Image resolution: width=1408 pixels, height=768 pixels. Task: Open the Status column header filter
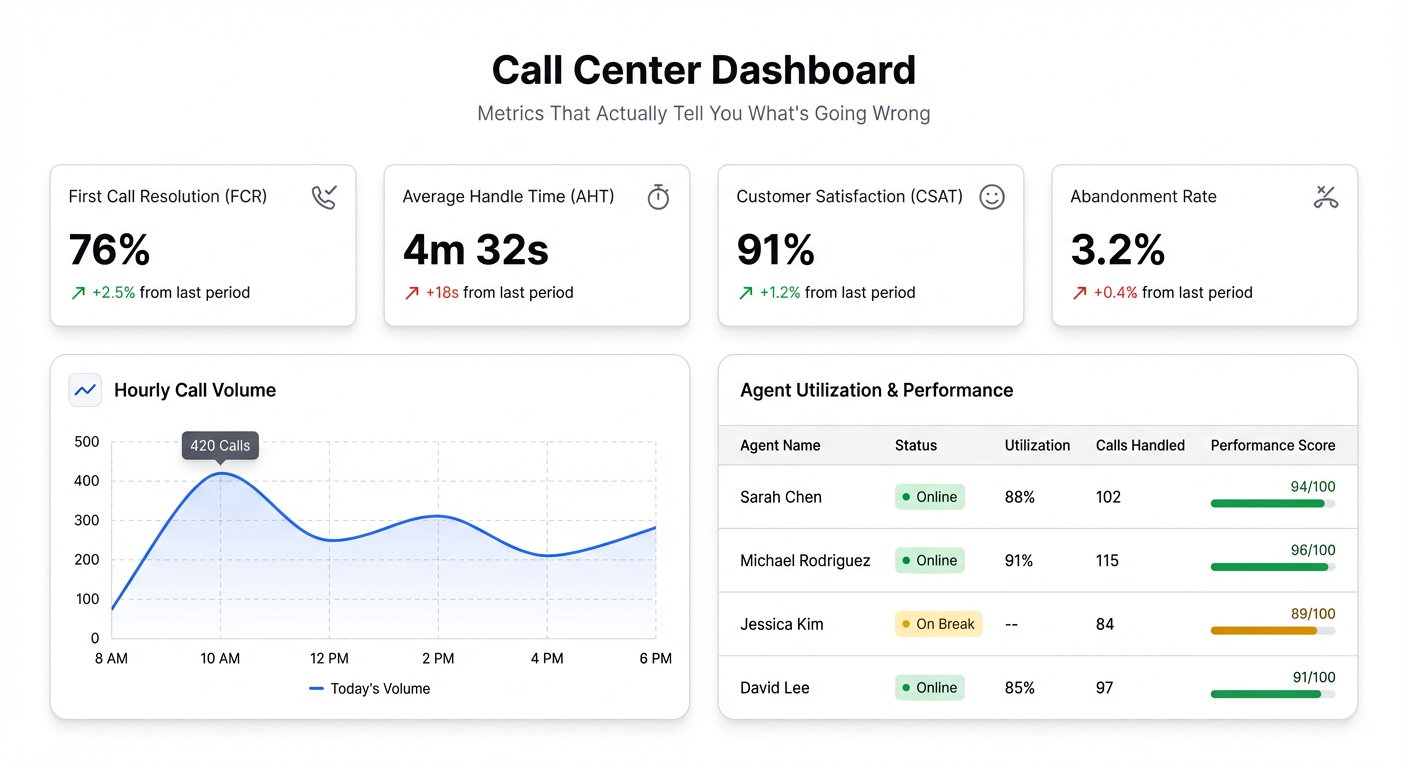915,445
